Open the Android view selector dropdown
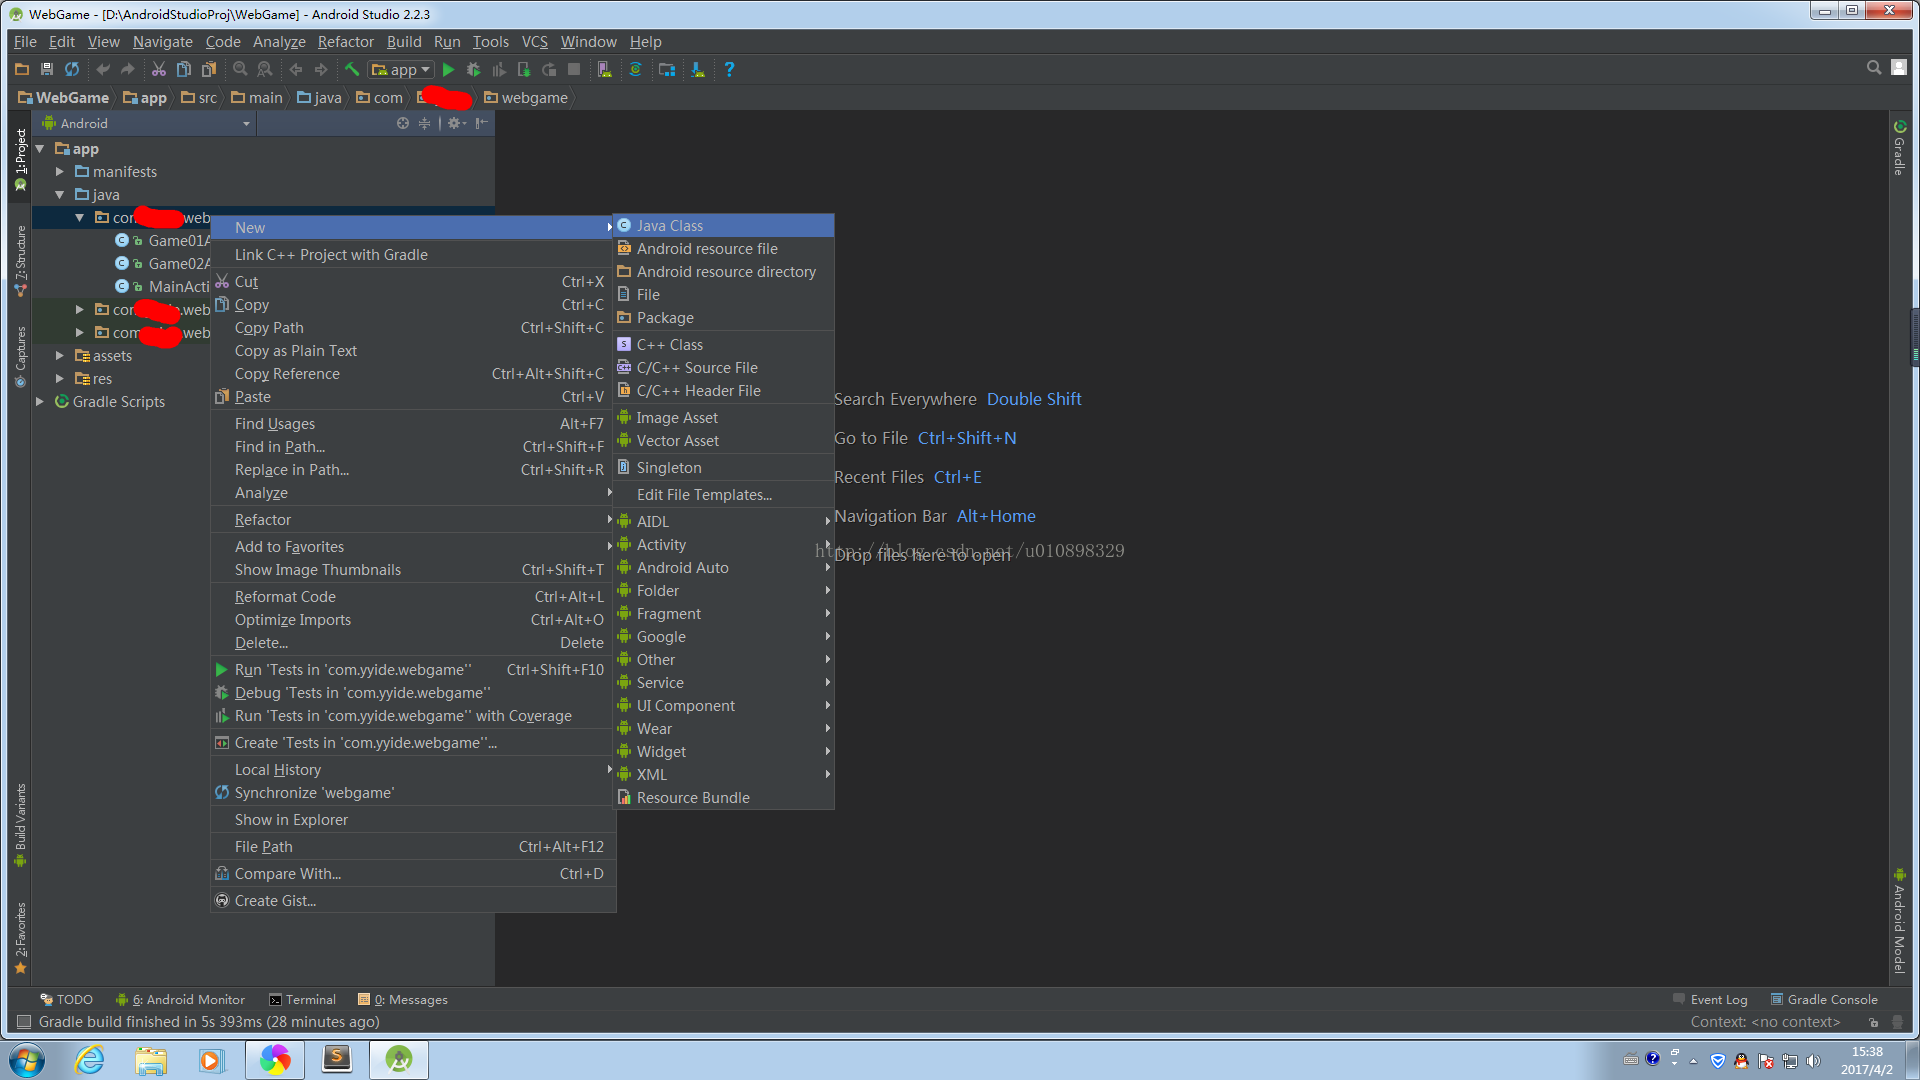 [x=146, y=123]
